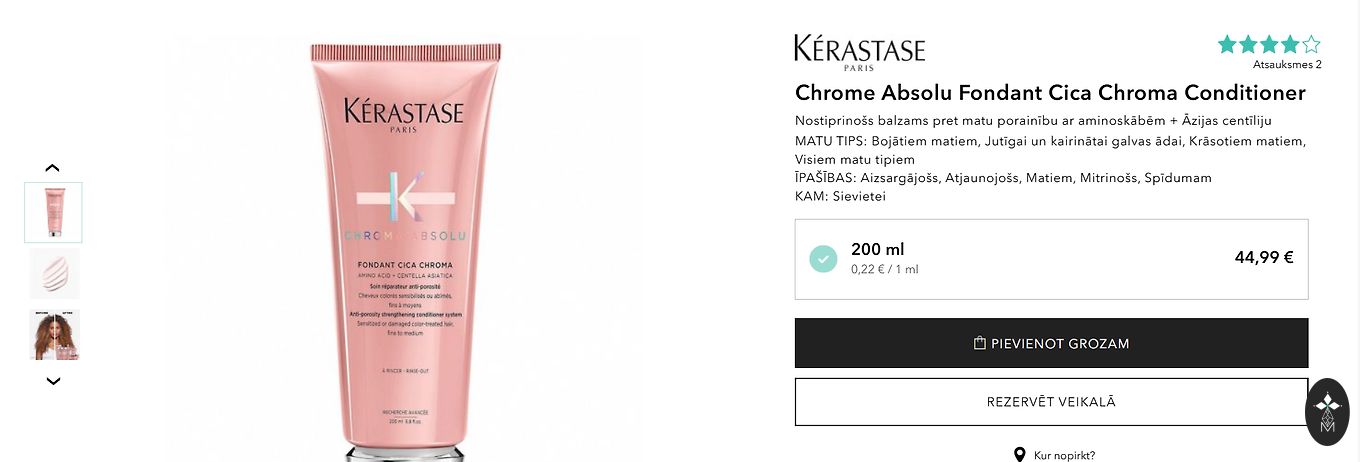Image resolution: width=1366 pixels, height=462 pixels.
Task: Click the up chevron above the thumbnails
Action: [x=53, y=168]
